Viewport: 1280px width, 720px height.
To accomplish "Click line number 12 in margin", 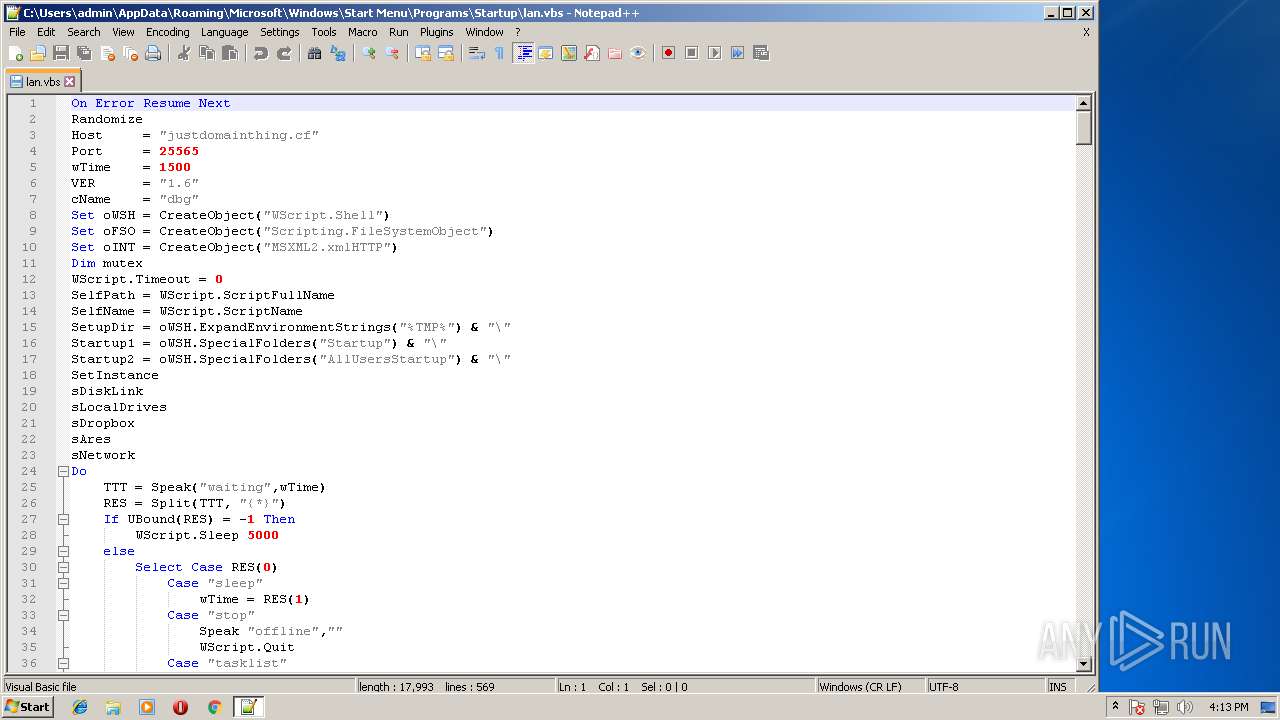I will point(30,279).
